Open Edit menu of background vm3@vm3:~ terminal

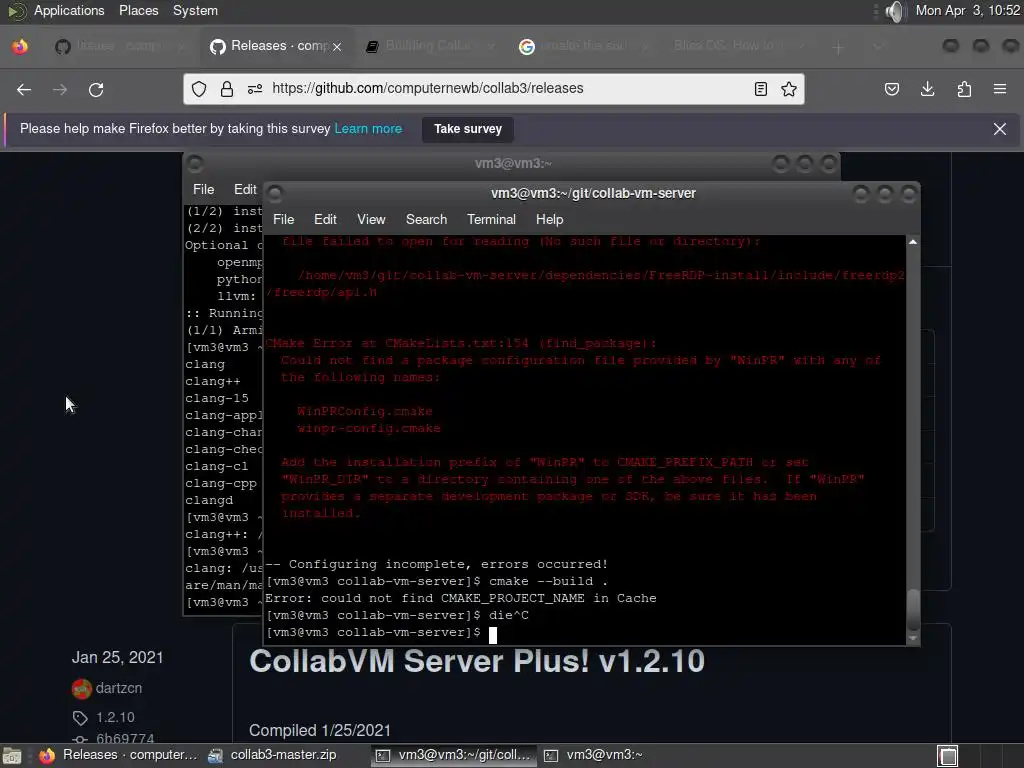point(245,189)
